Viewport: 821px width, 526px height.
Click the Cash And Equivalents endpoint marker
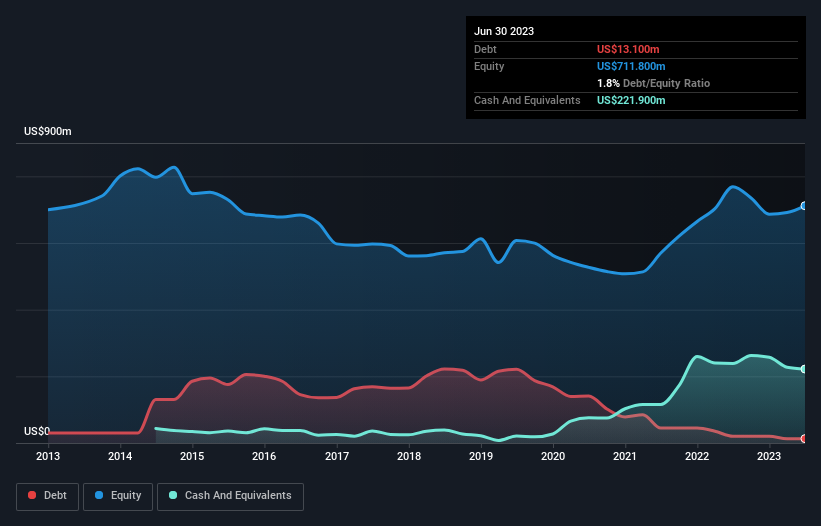804,369
